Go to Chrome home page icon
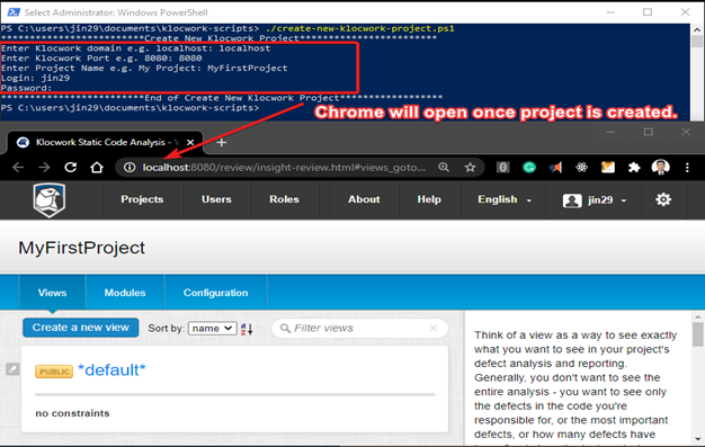Screen dimensions: 705x447 click(x=97, y=167)
